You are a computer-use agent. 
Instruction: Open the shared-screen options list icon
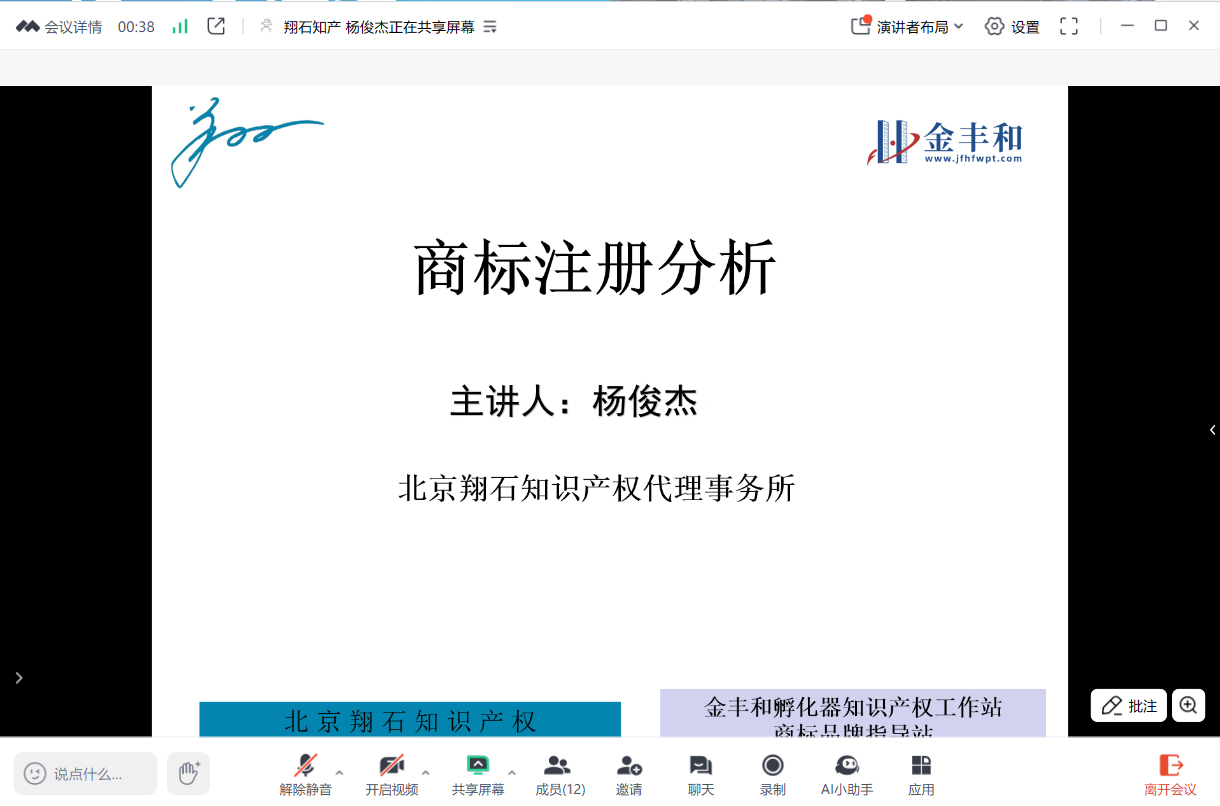click(x=490, y=27)
